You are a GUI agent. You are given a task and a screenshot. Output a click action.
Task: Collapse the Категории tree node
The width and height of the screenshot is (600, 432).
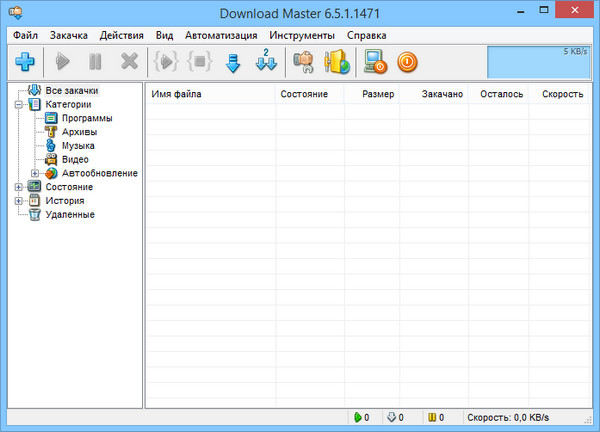(19, 104)
